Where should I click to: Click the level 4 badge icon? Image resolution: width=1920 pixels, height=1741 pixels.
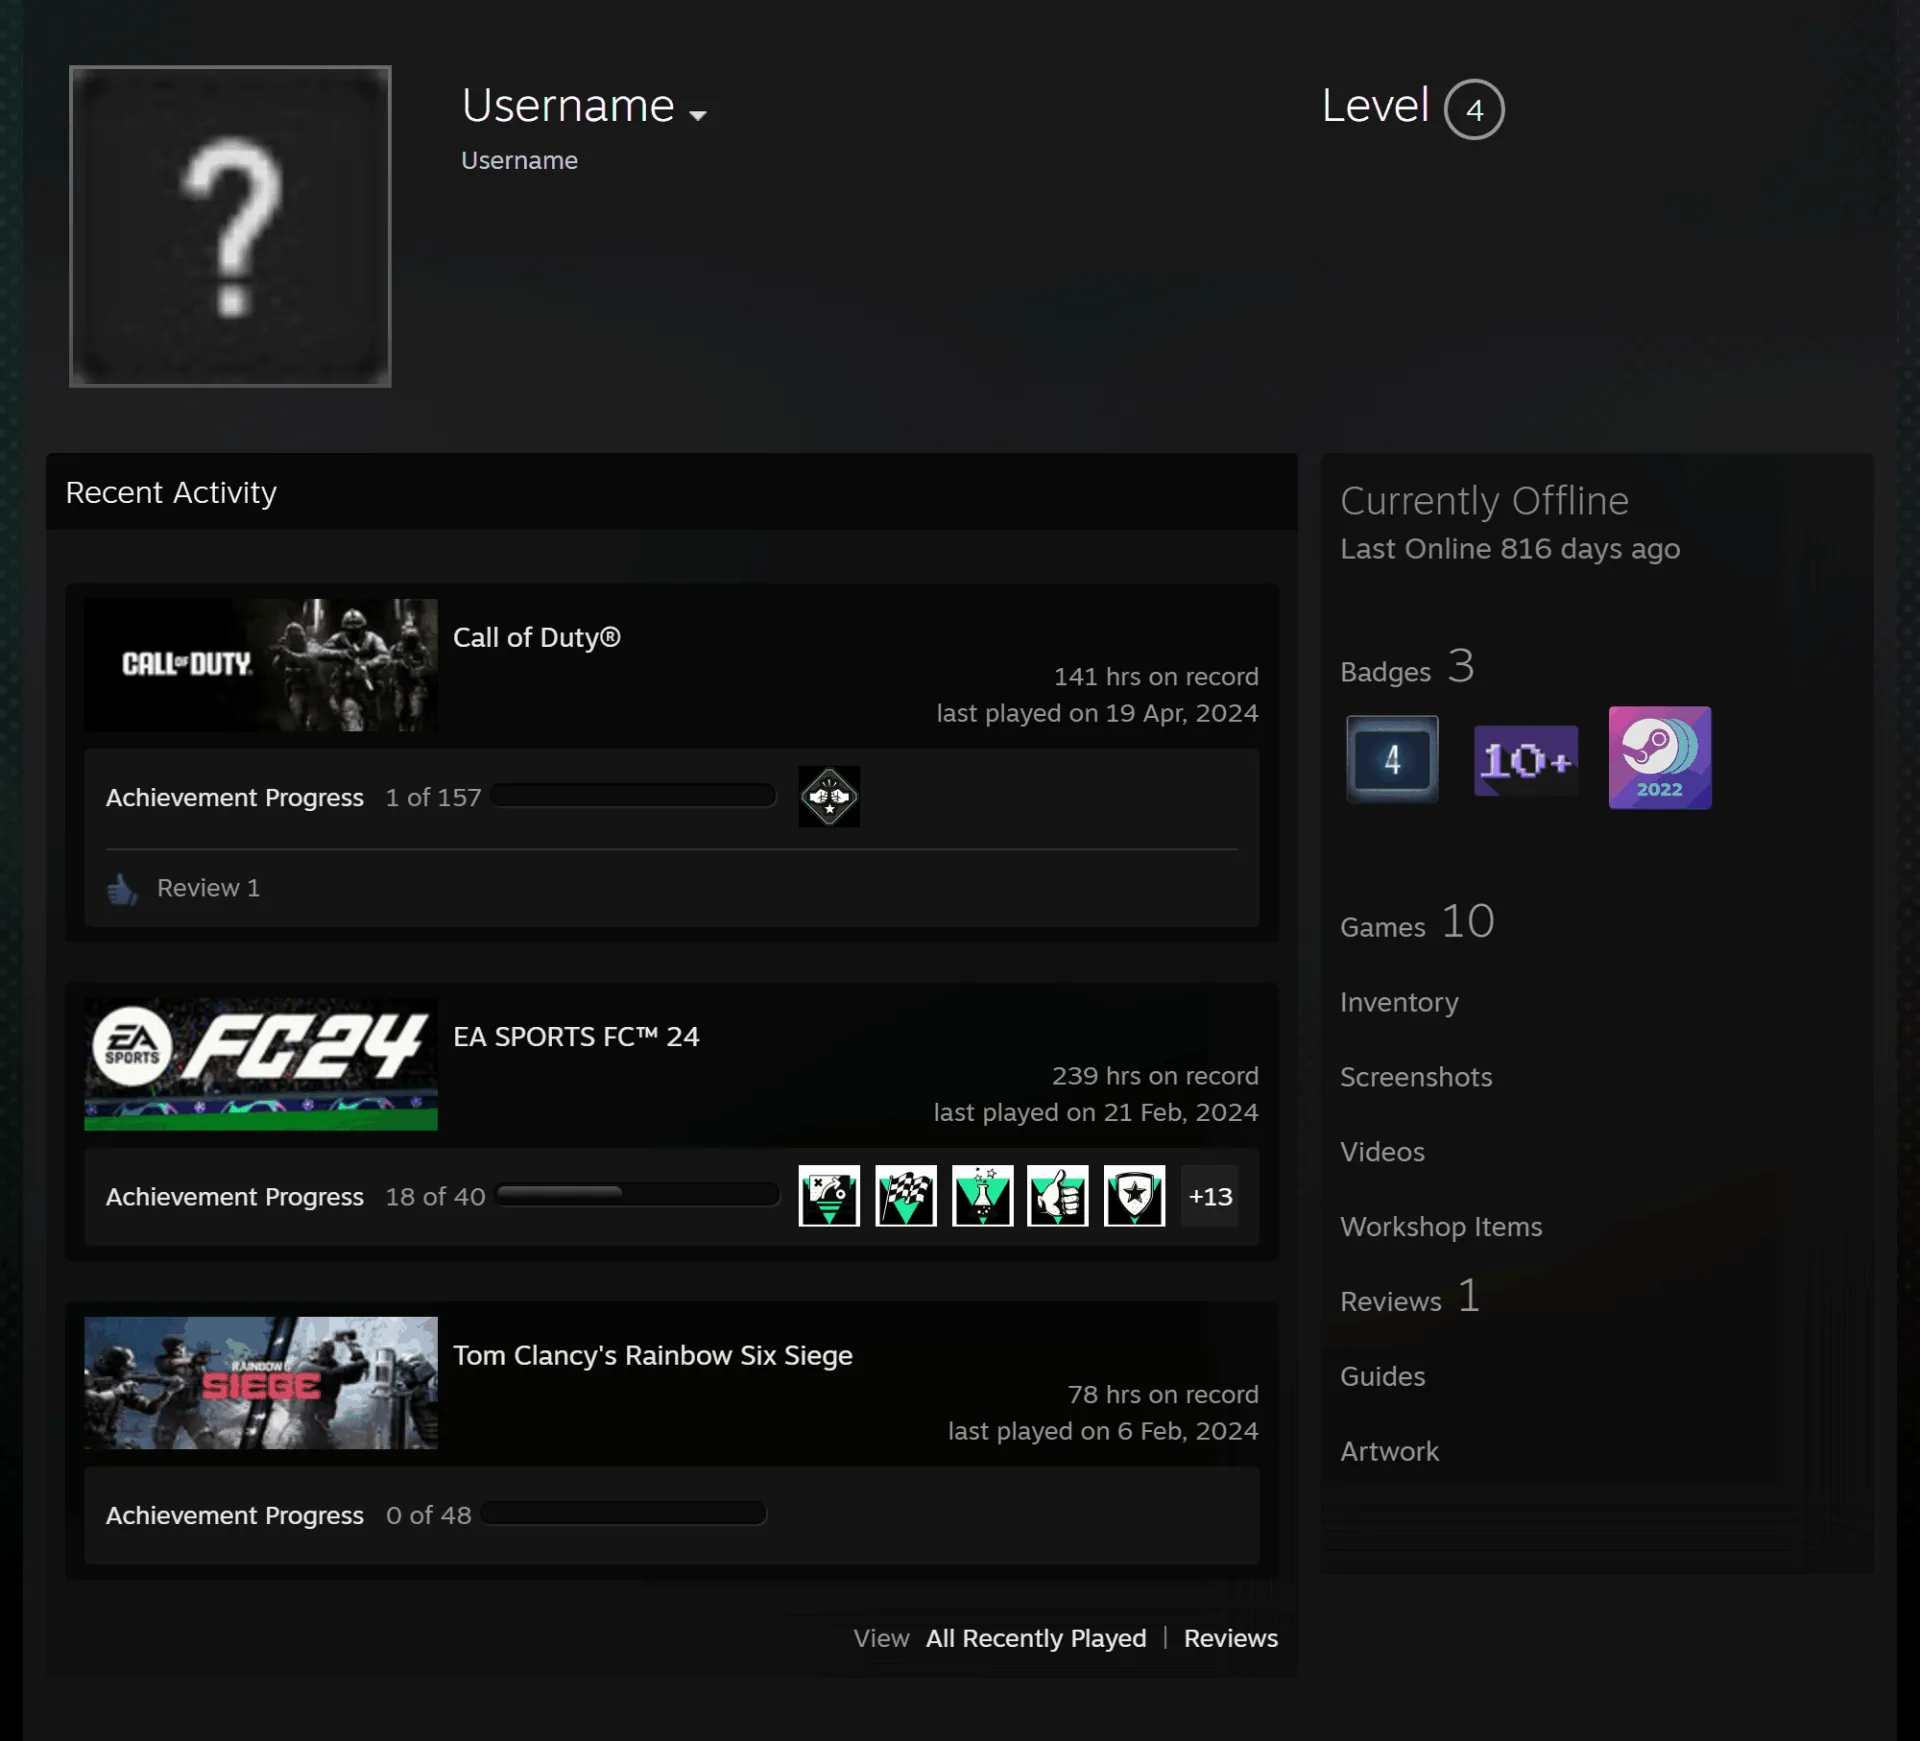1392,759
